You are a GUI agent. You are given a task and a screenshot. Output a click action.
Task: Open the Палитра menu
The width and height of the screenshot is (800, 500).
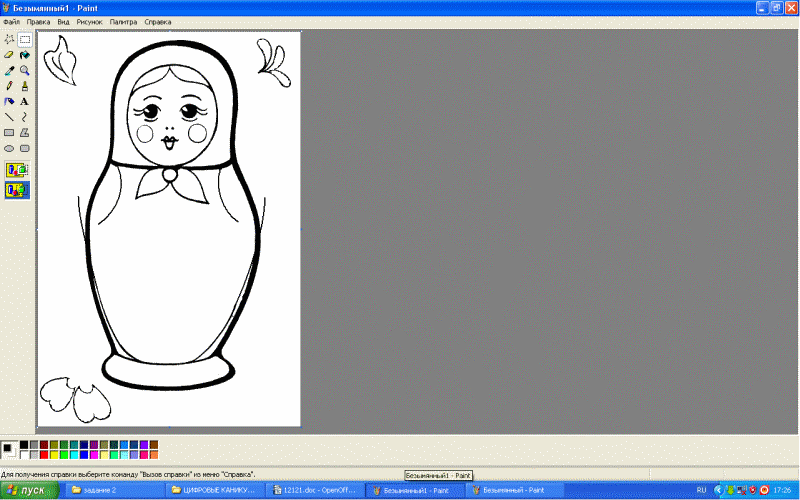(123, 22)
